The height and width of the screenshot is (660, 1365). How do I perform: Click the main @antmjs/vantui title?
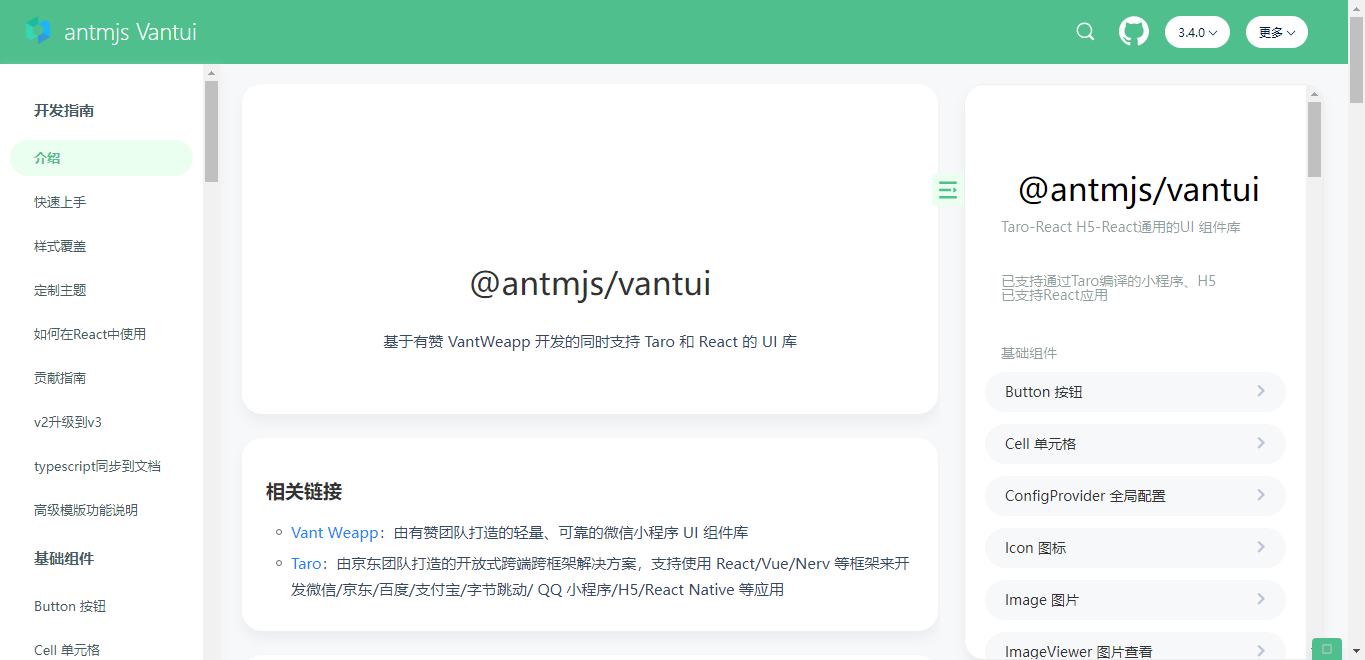coord(590,284)
